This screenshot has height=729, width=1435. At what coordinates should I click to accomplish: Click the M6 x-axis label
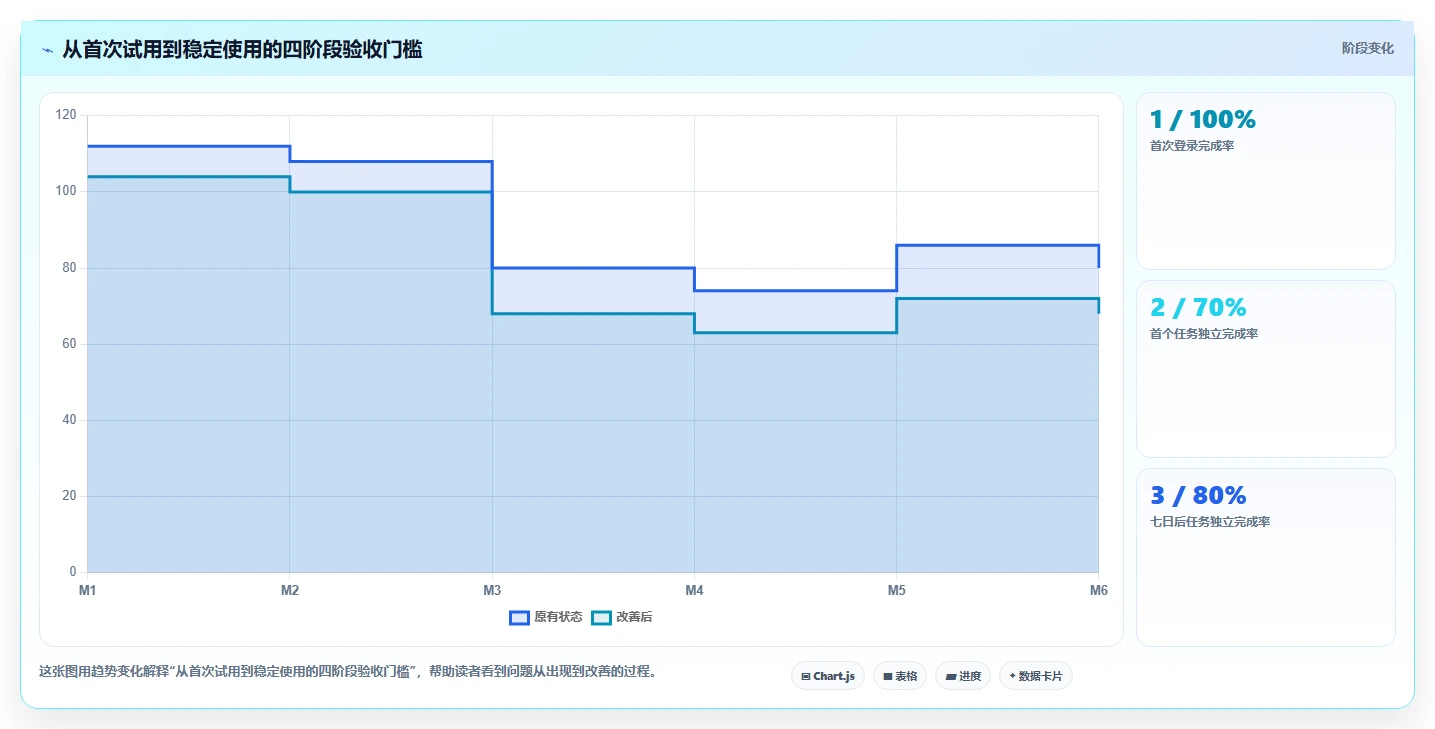pyautogui.click(x=1099, y=591)
